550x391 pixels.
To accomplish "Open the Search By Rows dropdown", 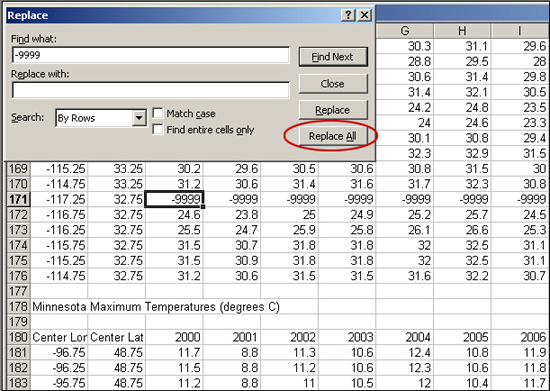I will pyautogui.click(x=139, y=118).
